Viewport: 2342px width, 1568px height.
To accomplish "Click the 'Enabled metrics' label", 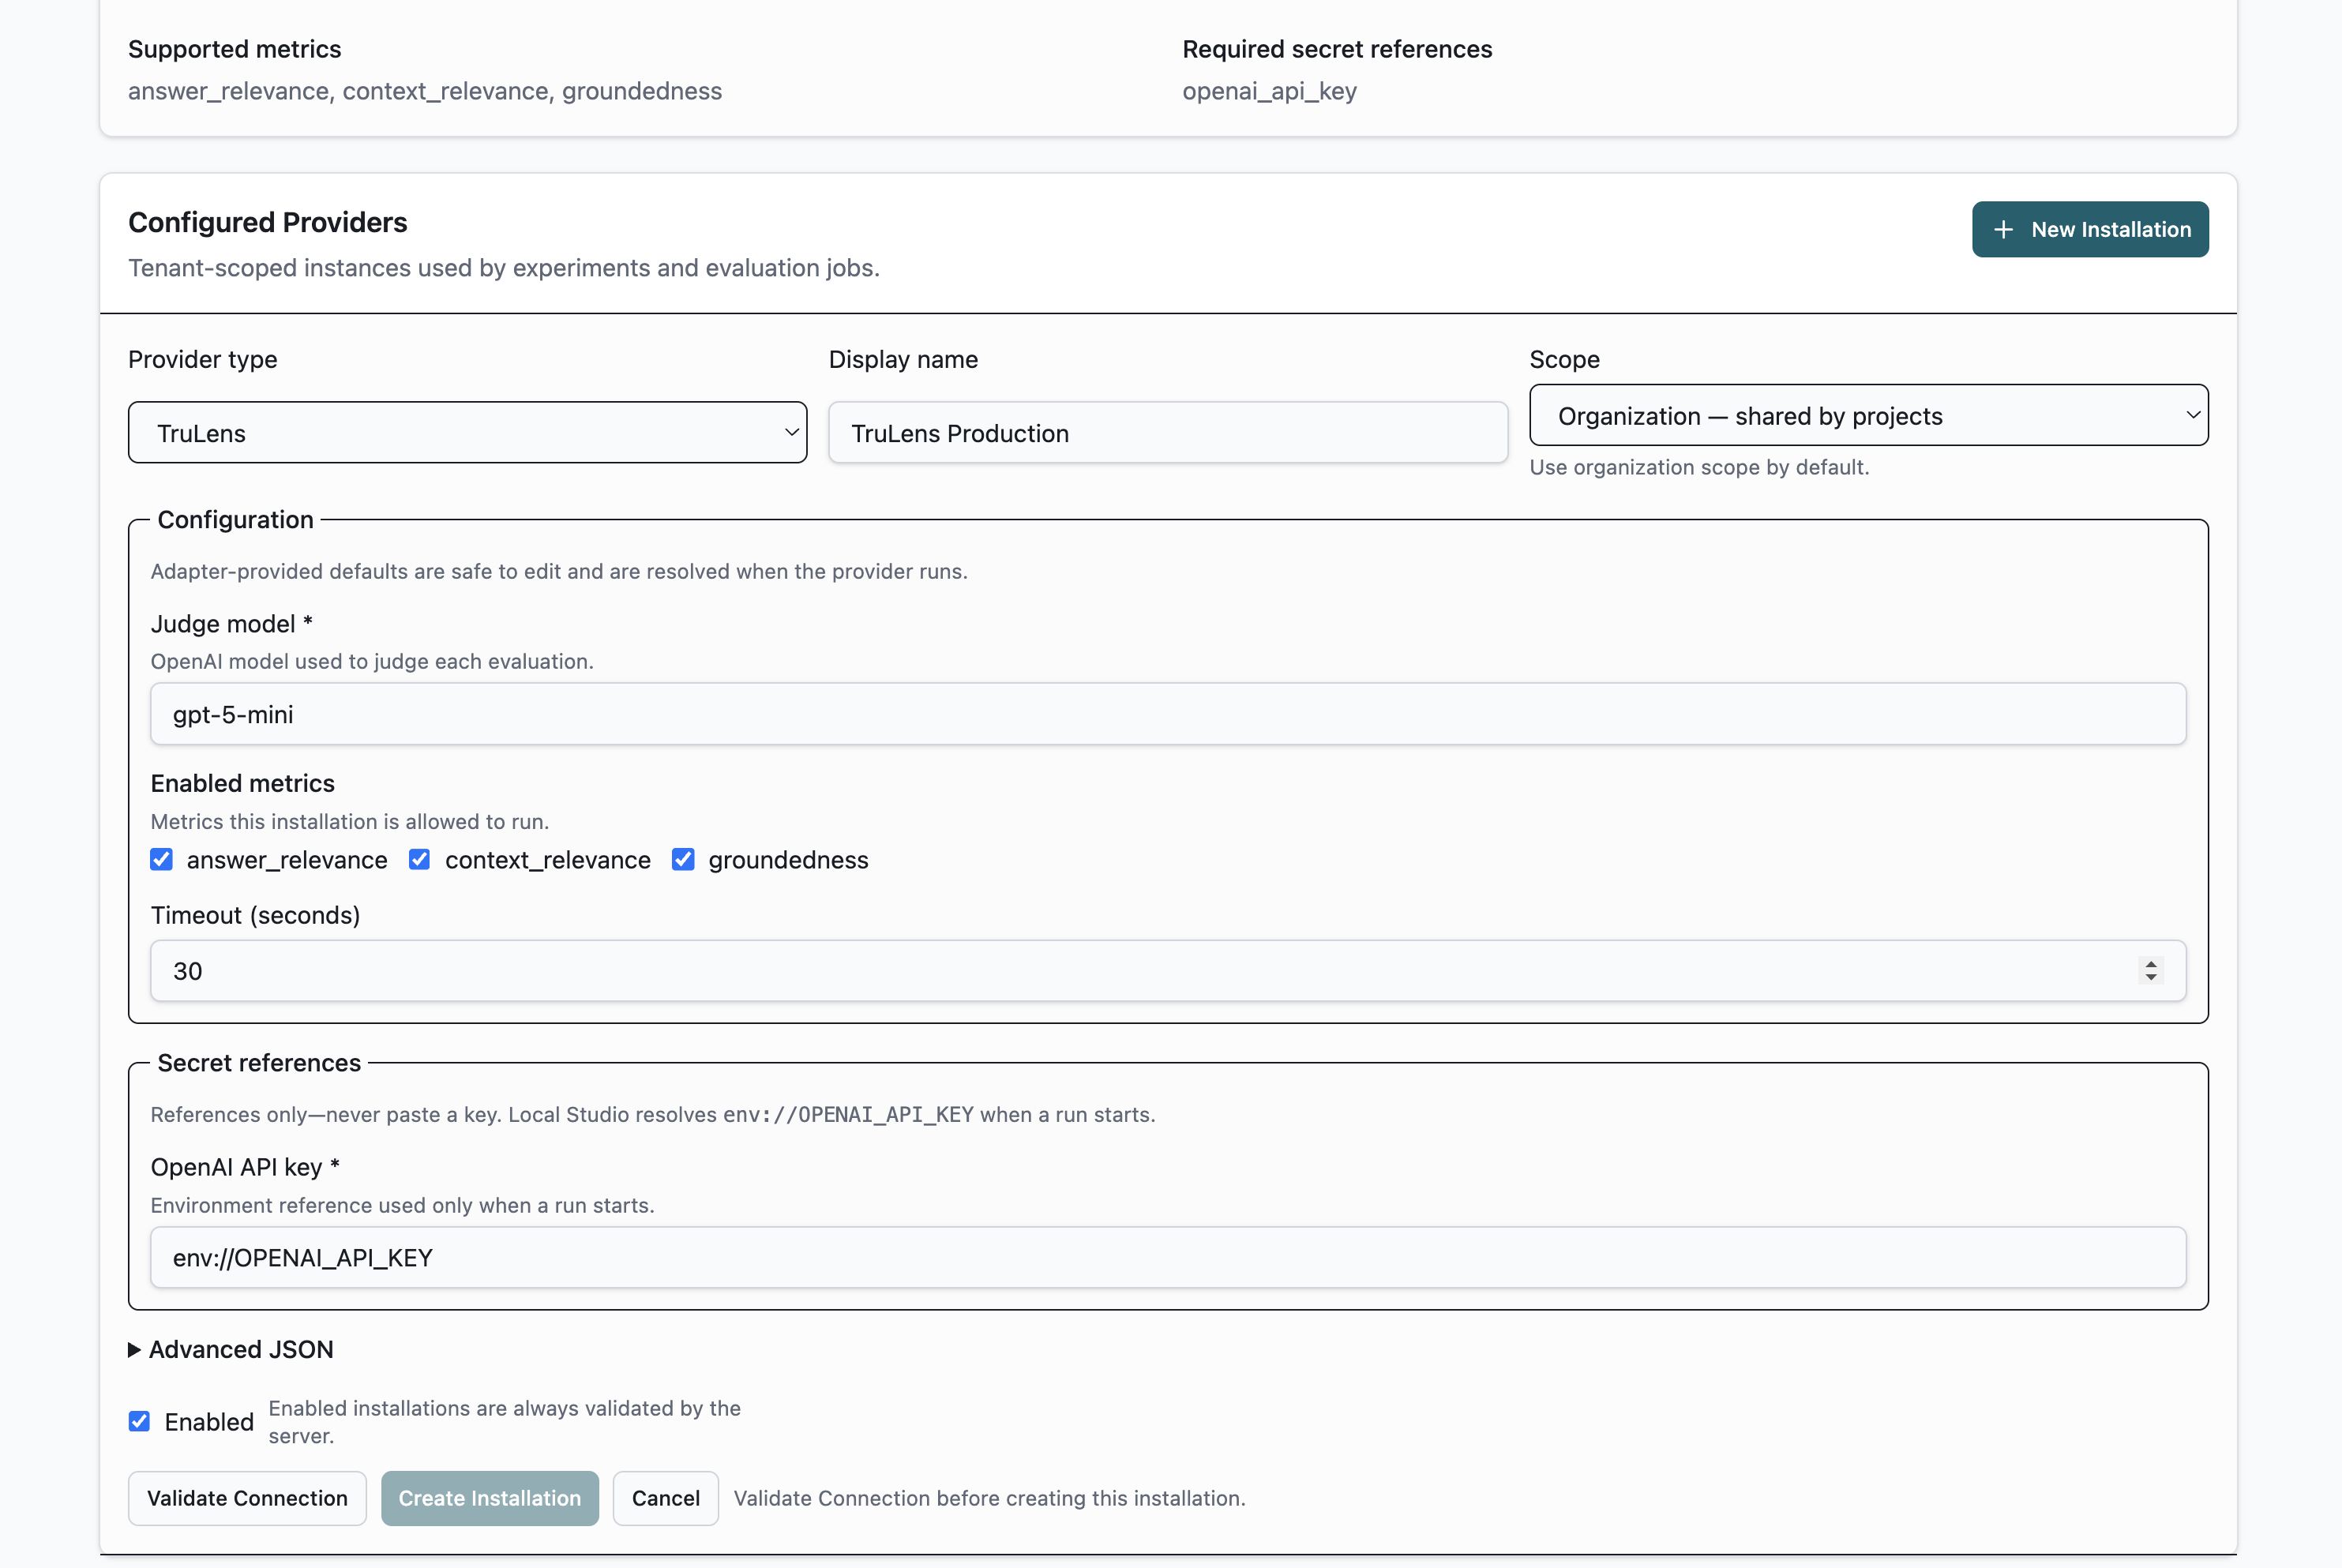I will [x=242, y=783].
